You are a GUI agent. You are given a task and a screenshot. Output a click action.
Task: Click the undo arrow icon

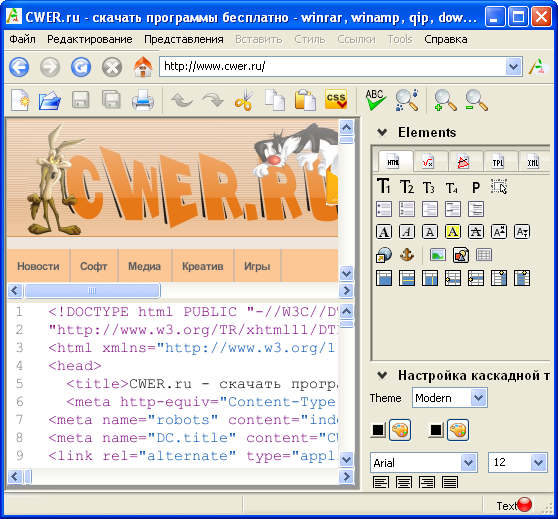(182, 100)
